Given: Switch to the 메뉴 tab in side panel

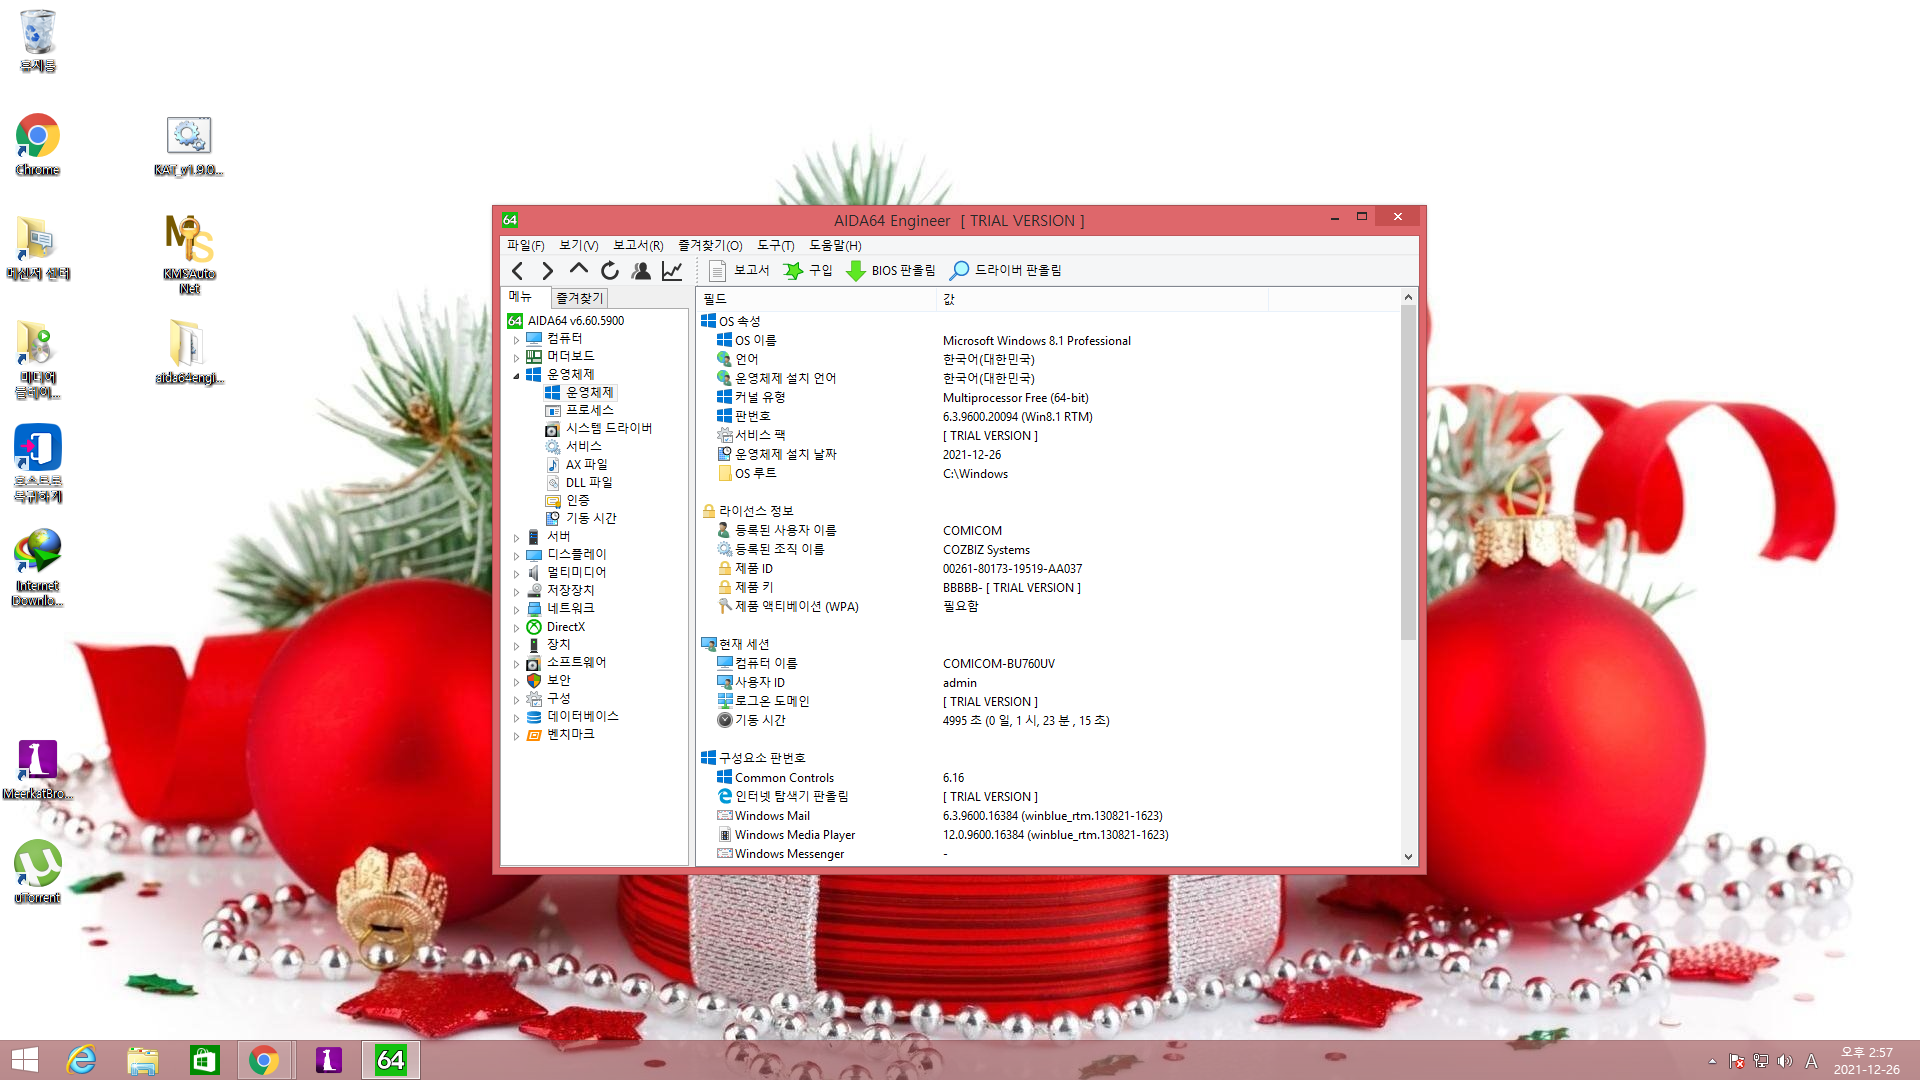Looking at the screenshot, I should [x=521, y=297].
